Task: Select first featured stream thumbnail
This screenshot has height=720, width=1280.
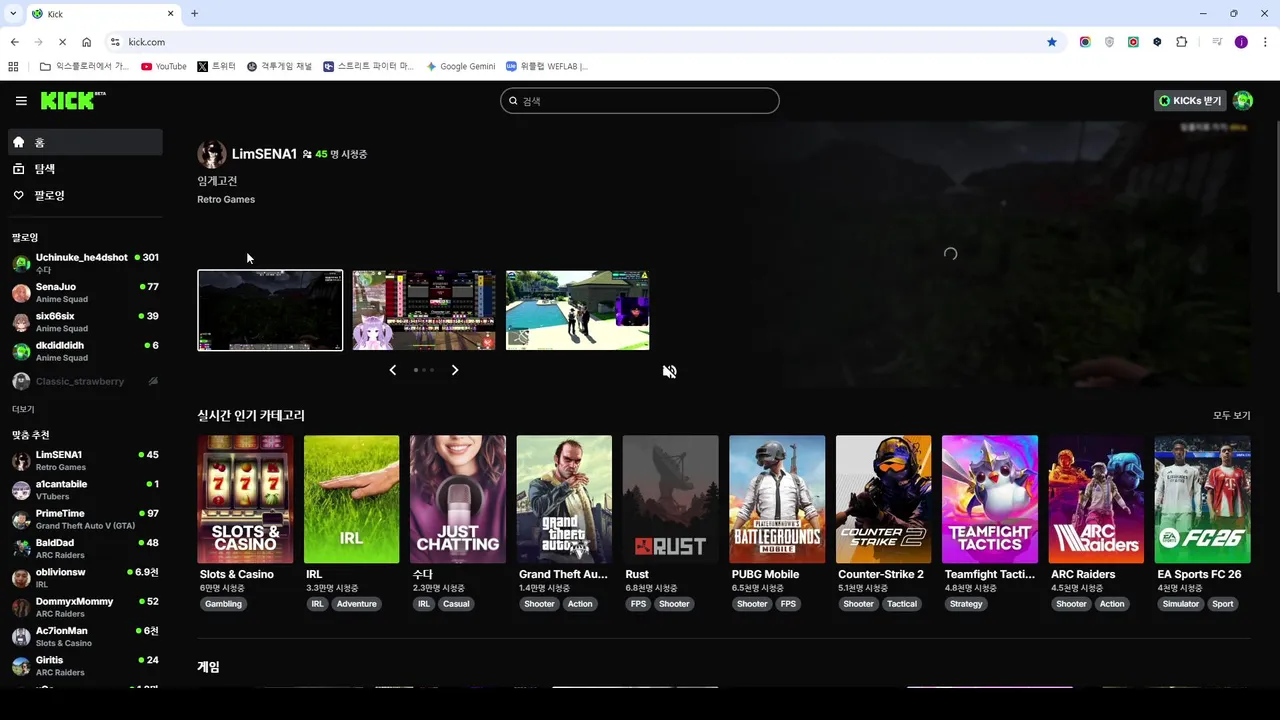Action: tap(270, 310)
